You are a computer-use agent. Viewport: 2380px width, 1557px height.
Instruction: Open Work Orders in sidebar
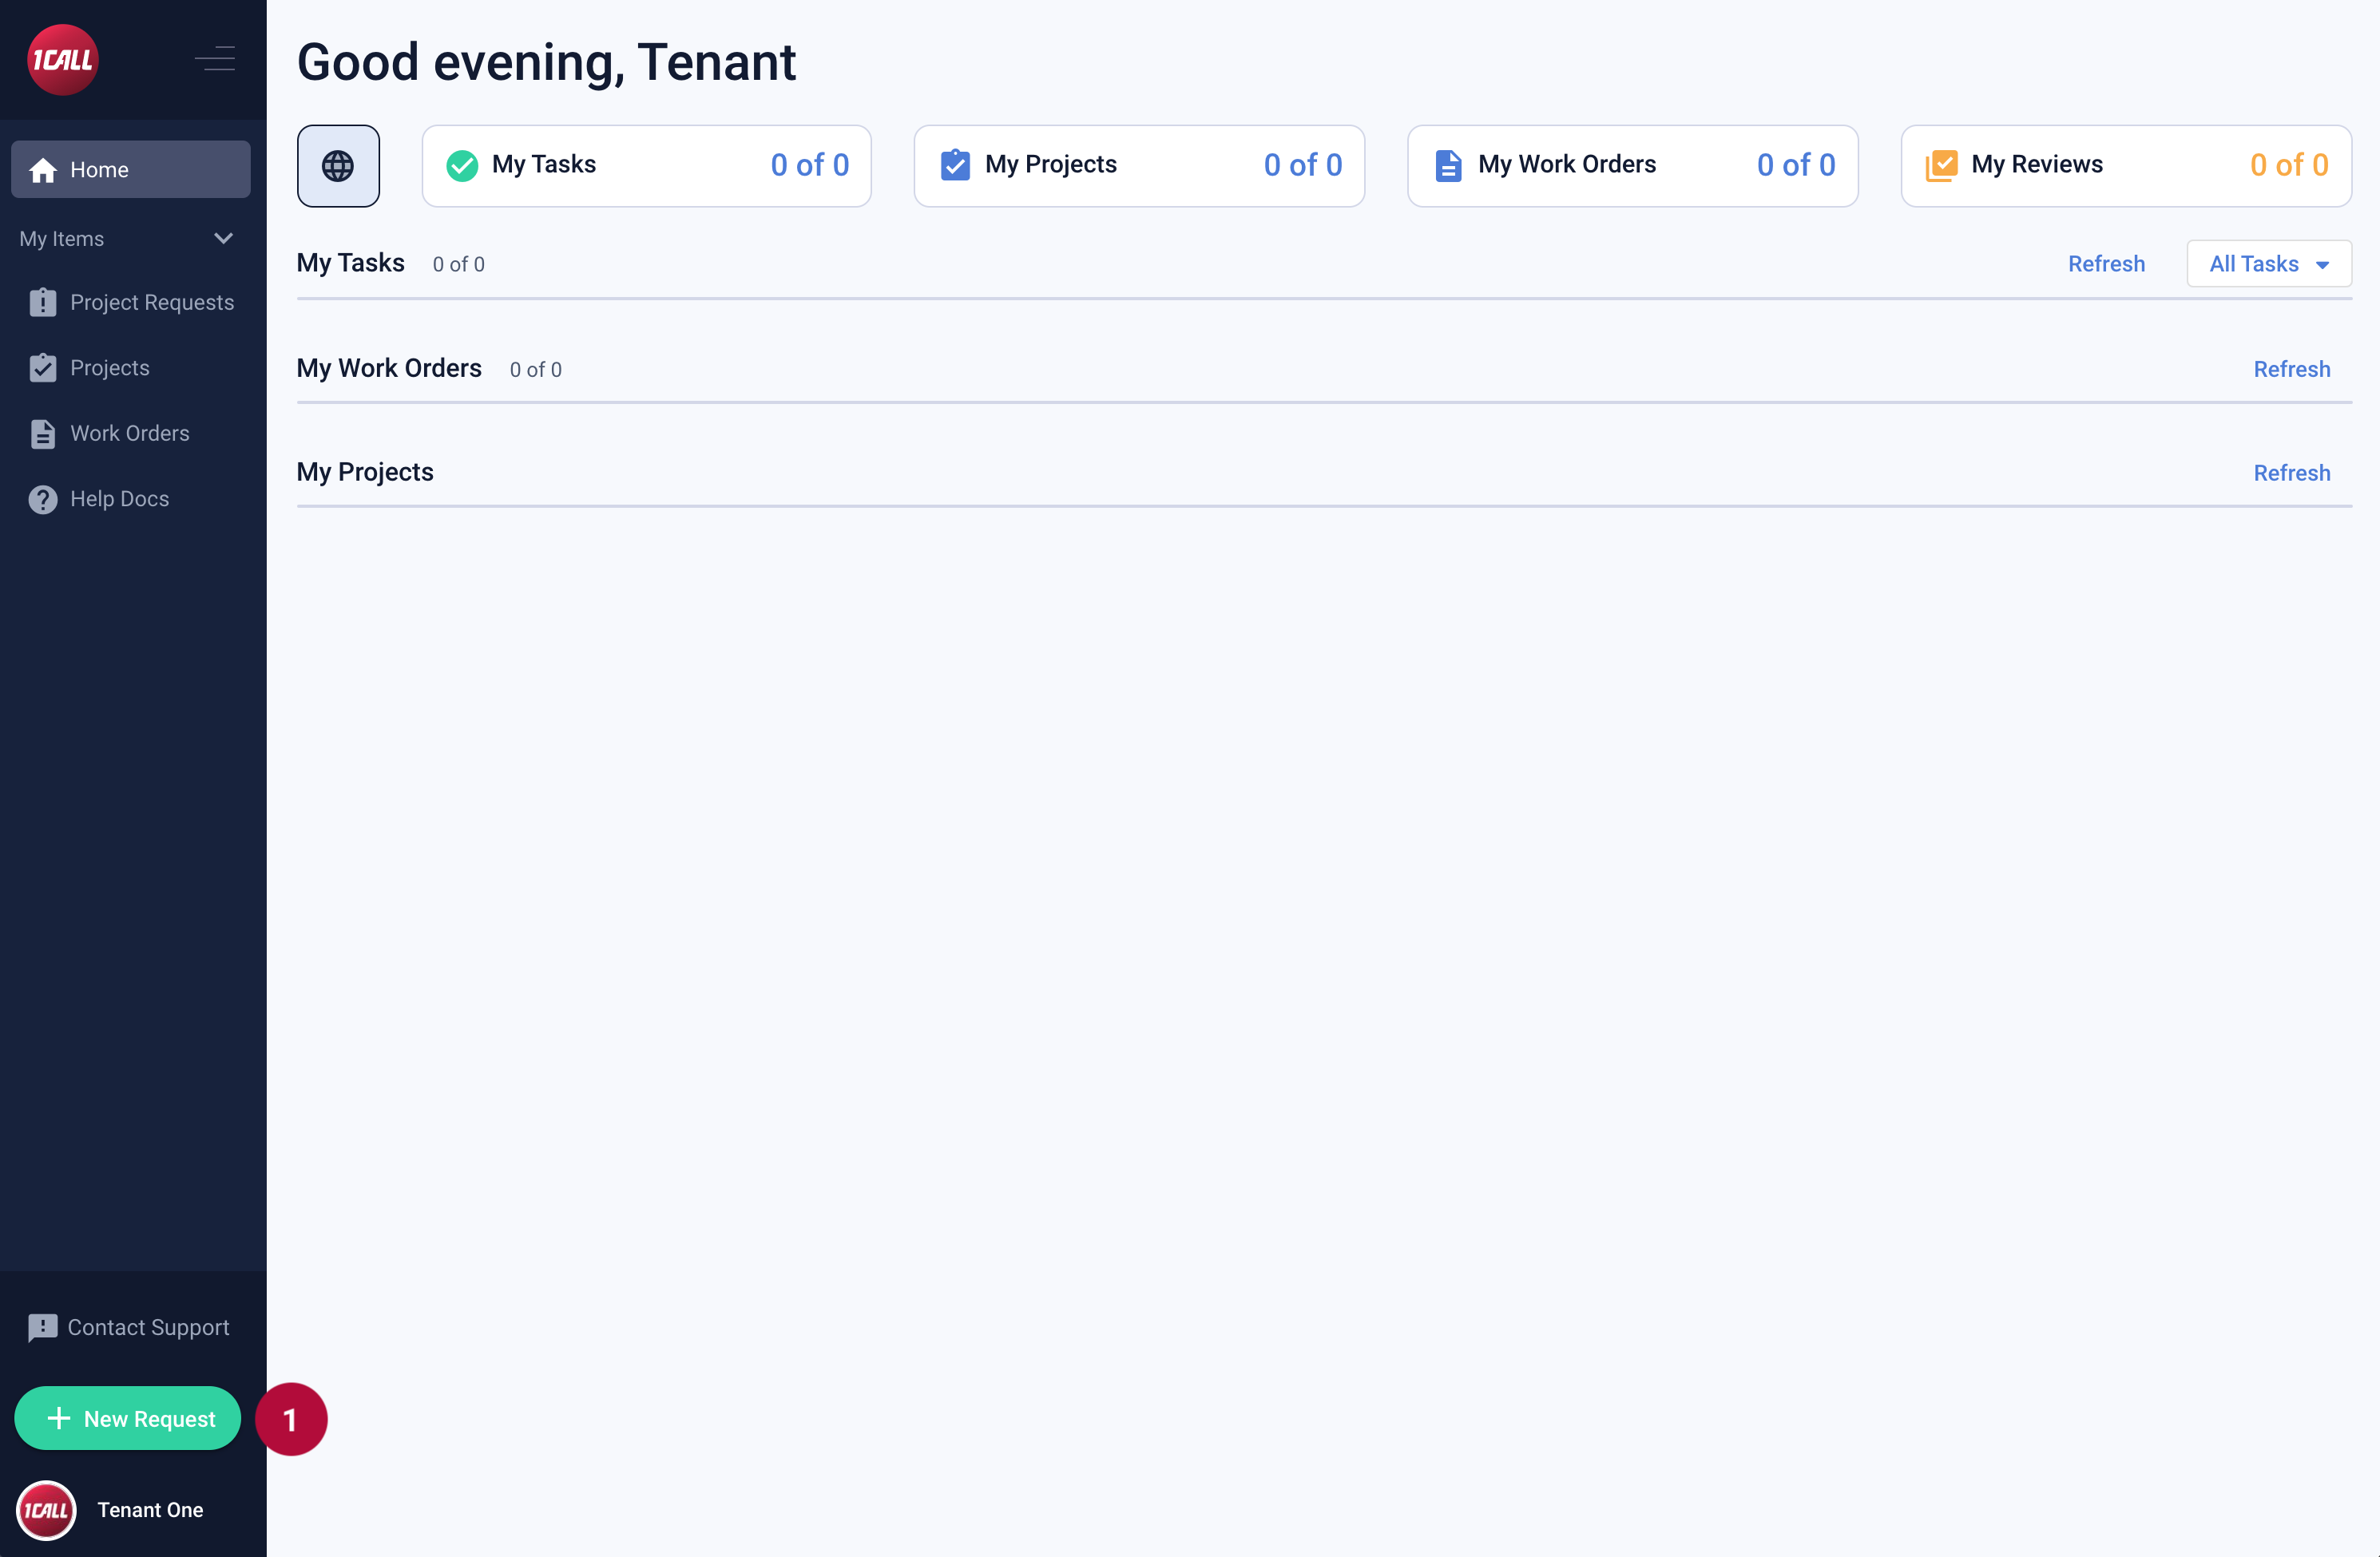(129, 433)
